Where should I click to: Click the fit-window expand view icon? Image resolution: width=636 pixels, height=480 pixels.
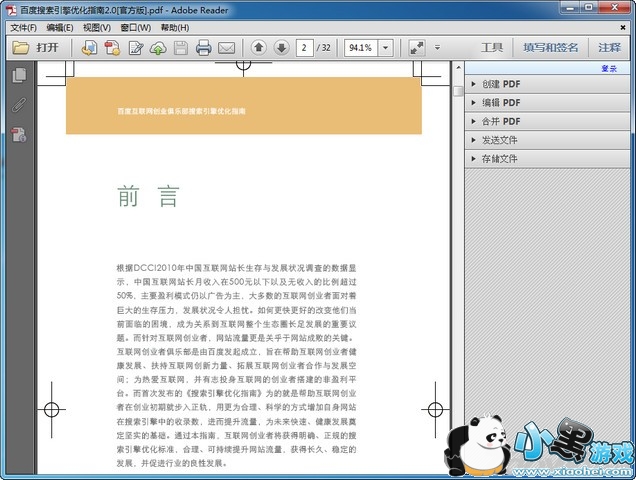tap(417, 47)
